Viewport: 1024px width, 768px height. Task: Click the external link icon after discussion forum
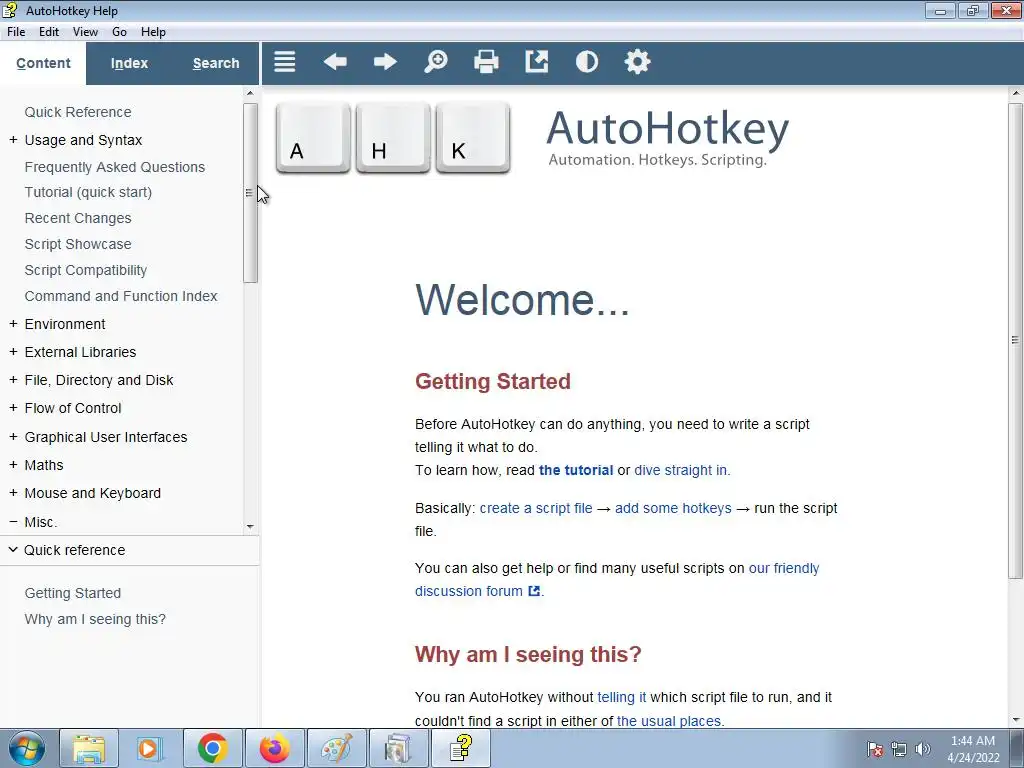pos(534,591)
